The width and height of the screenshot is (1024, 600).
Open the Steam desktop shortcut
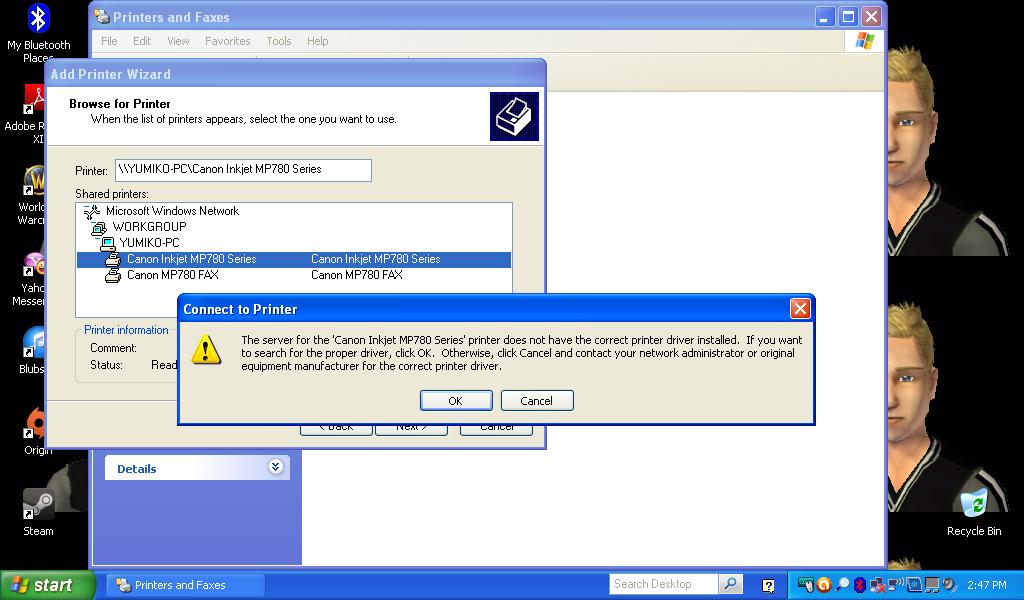[39, 513]
